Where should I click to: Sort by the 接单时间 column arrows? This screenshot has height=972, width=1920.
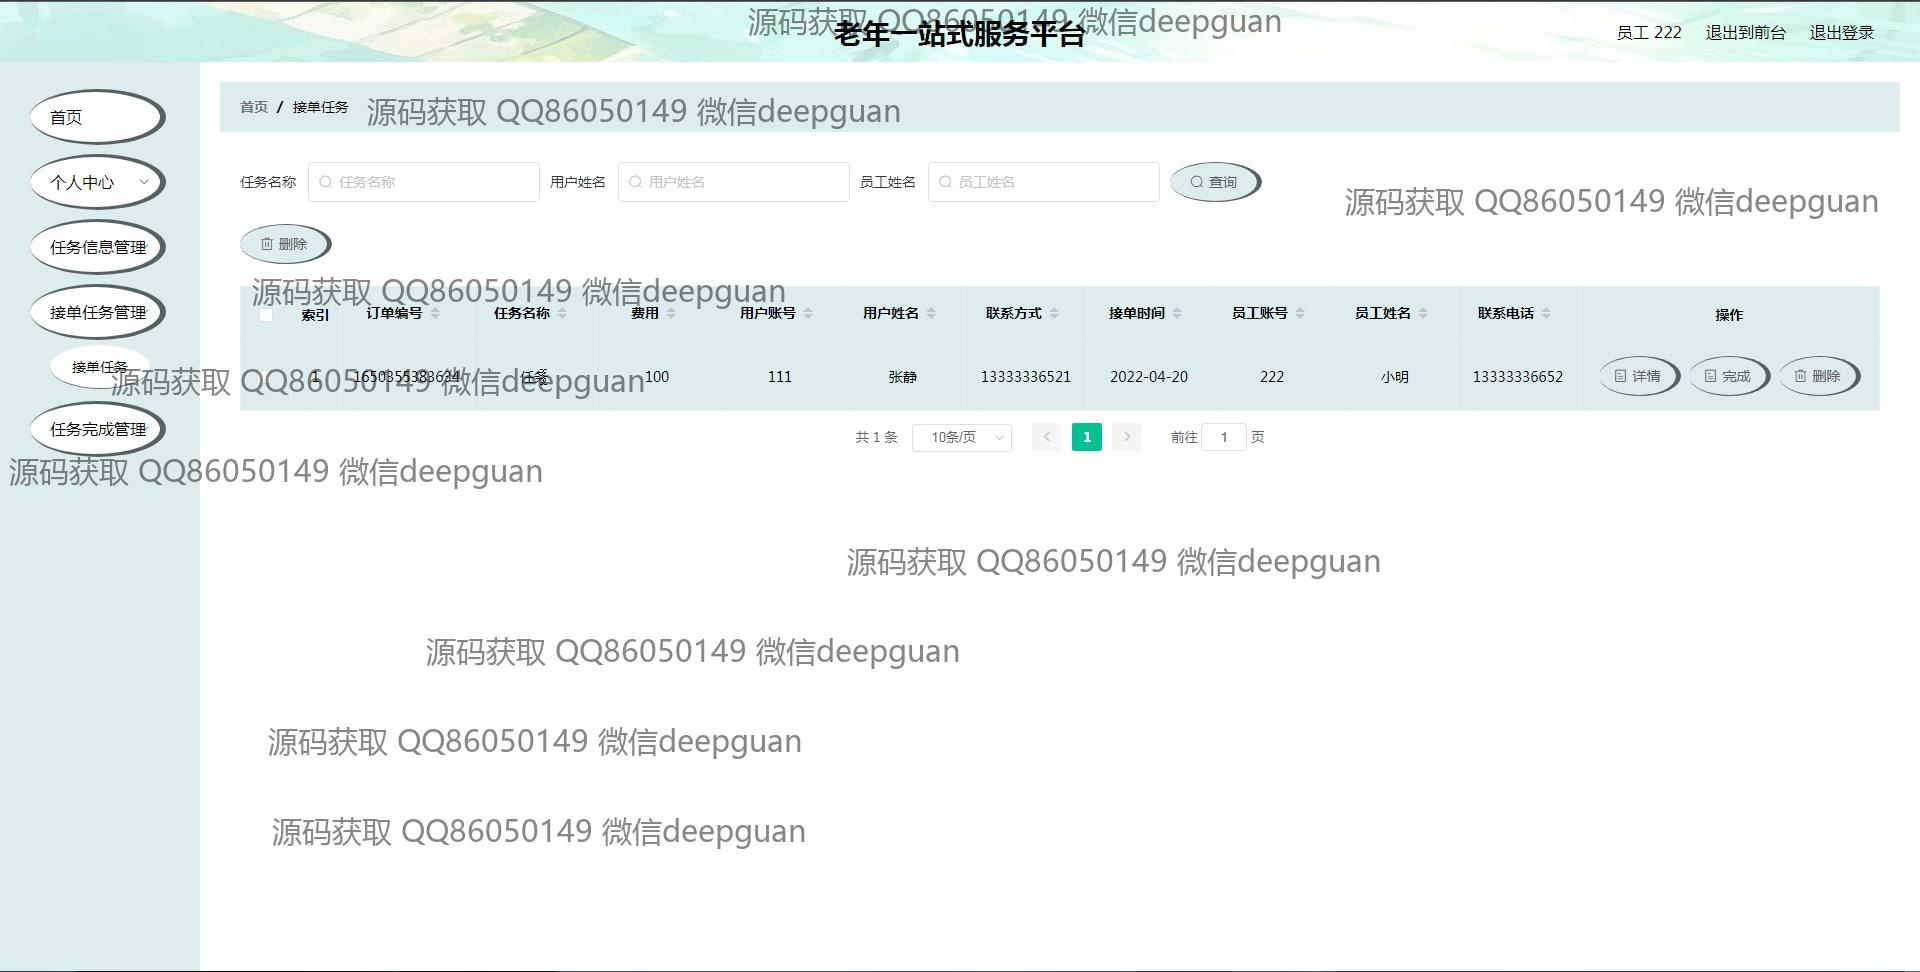point(1177,314)
